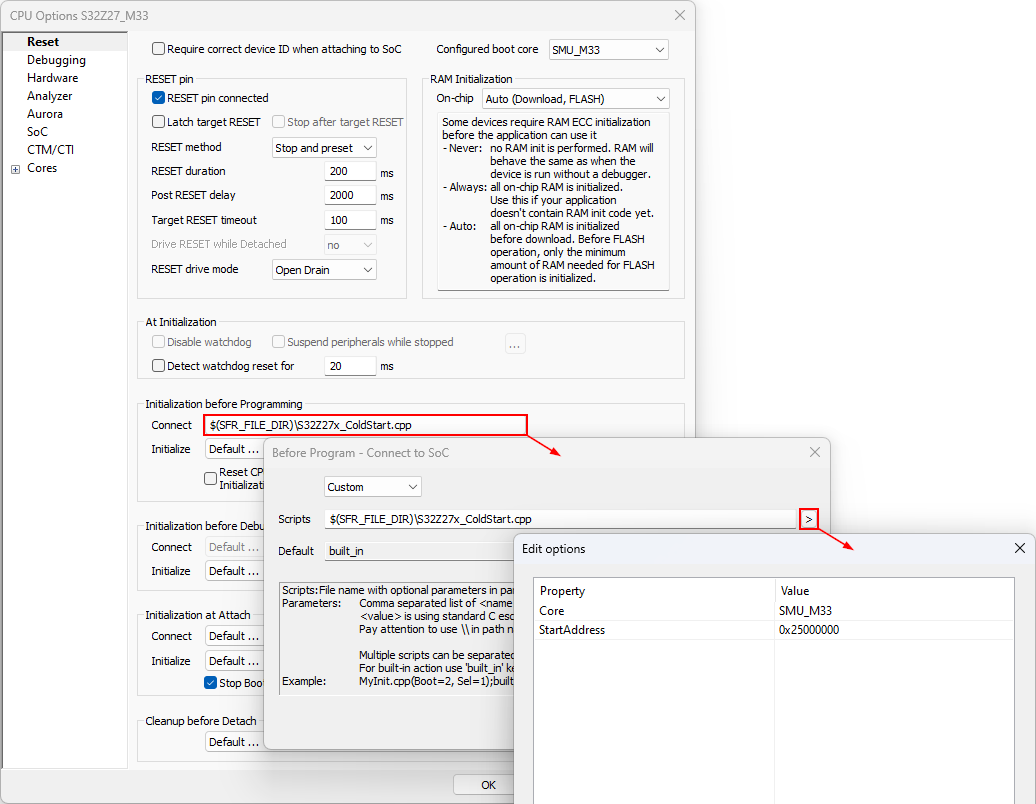Open the On-chip RAM initialization dropdown
This screenshot has height=804, width=1036.
pyautogui.click(x=575, y=99)
